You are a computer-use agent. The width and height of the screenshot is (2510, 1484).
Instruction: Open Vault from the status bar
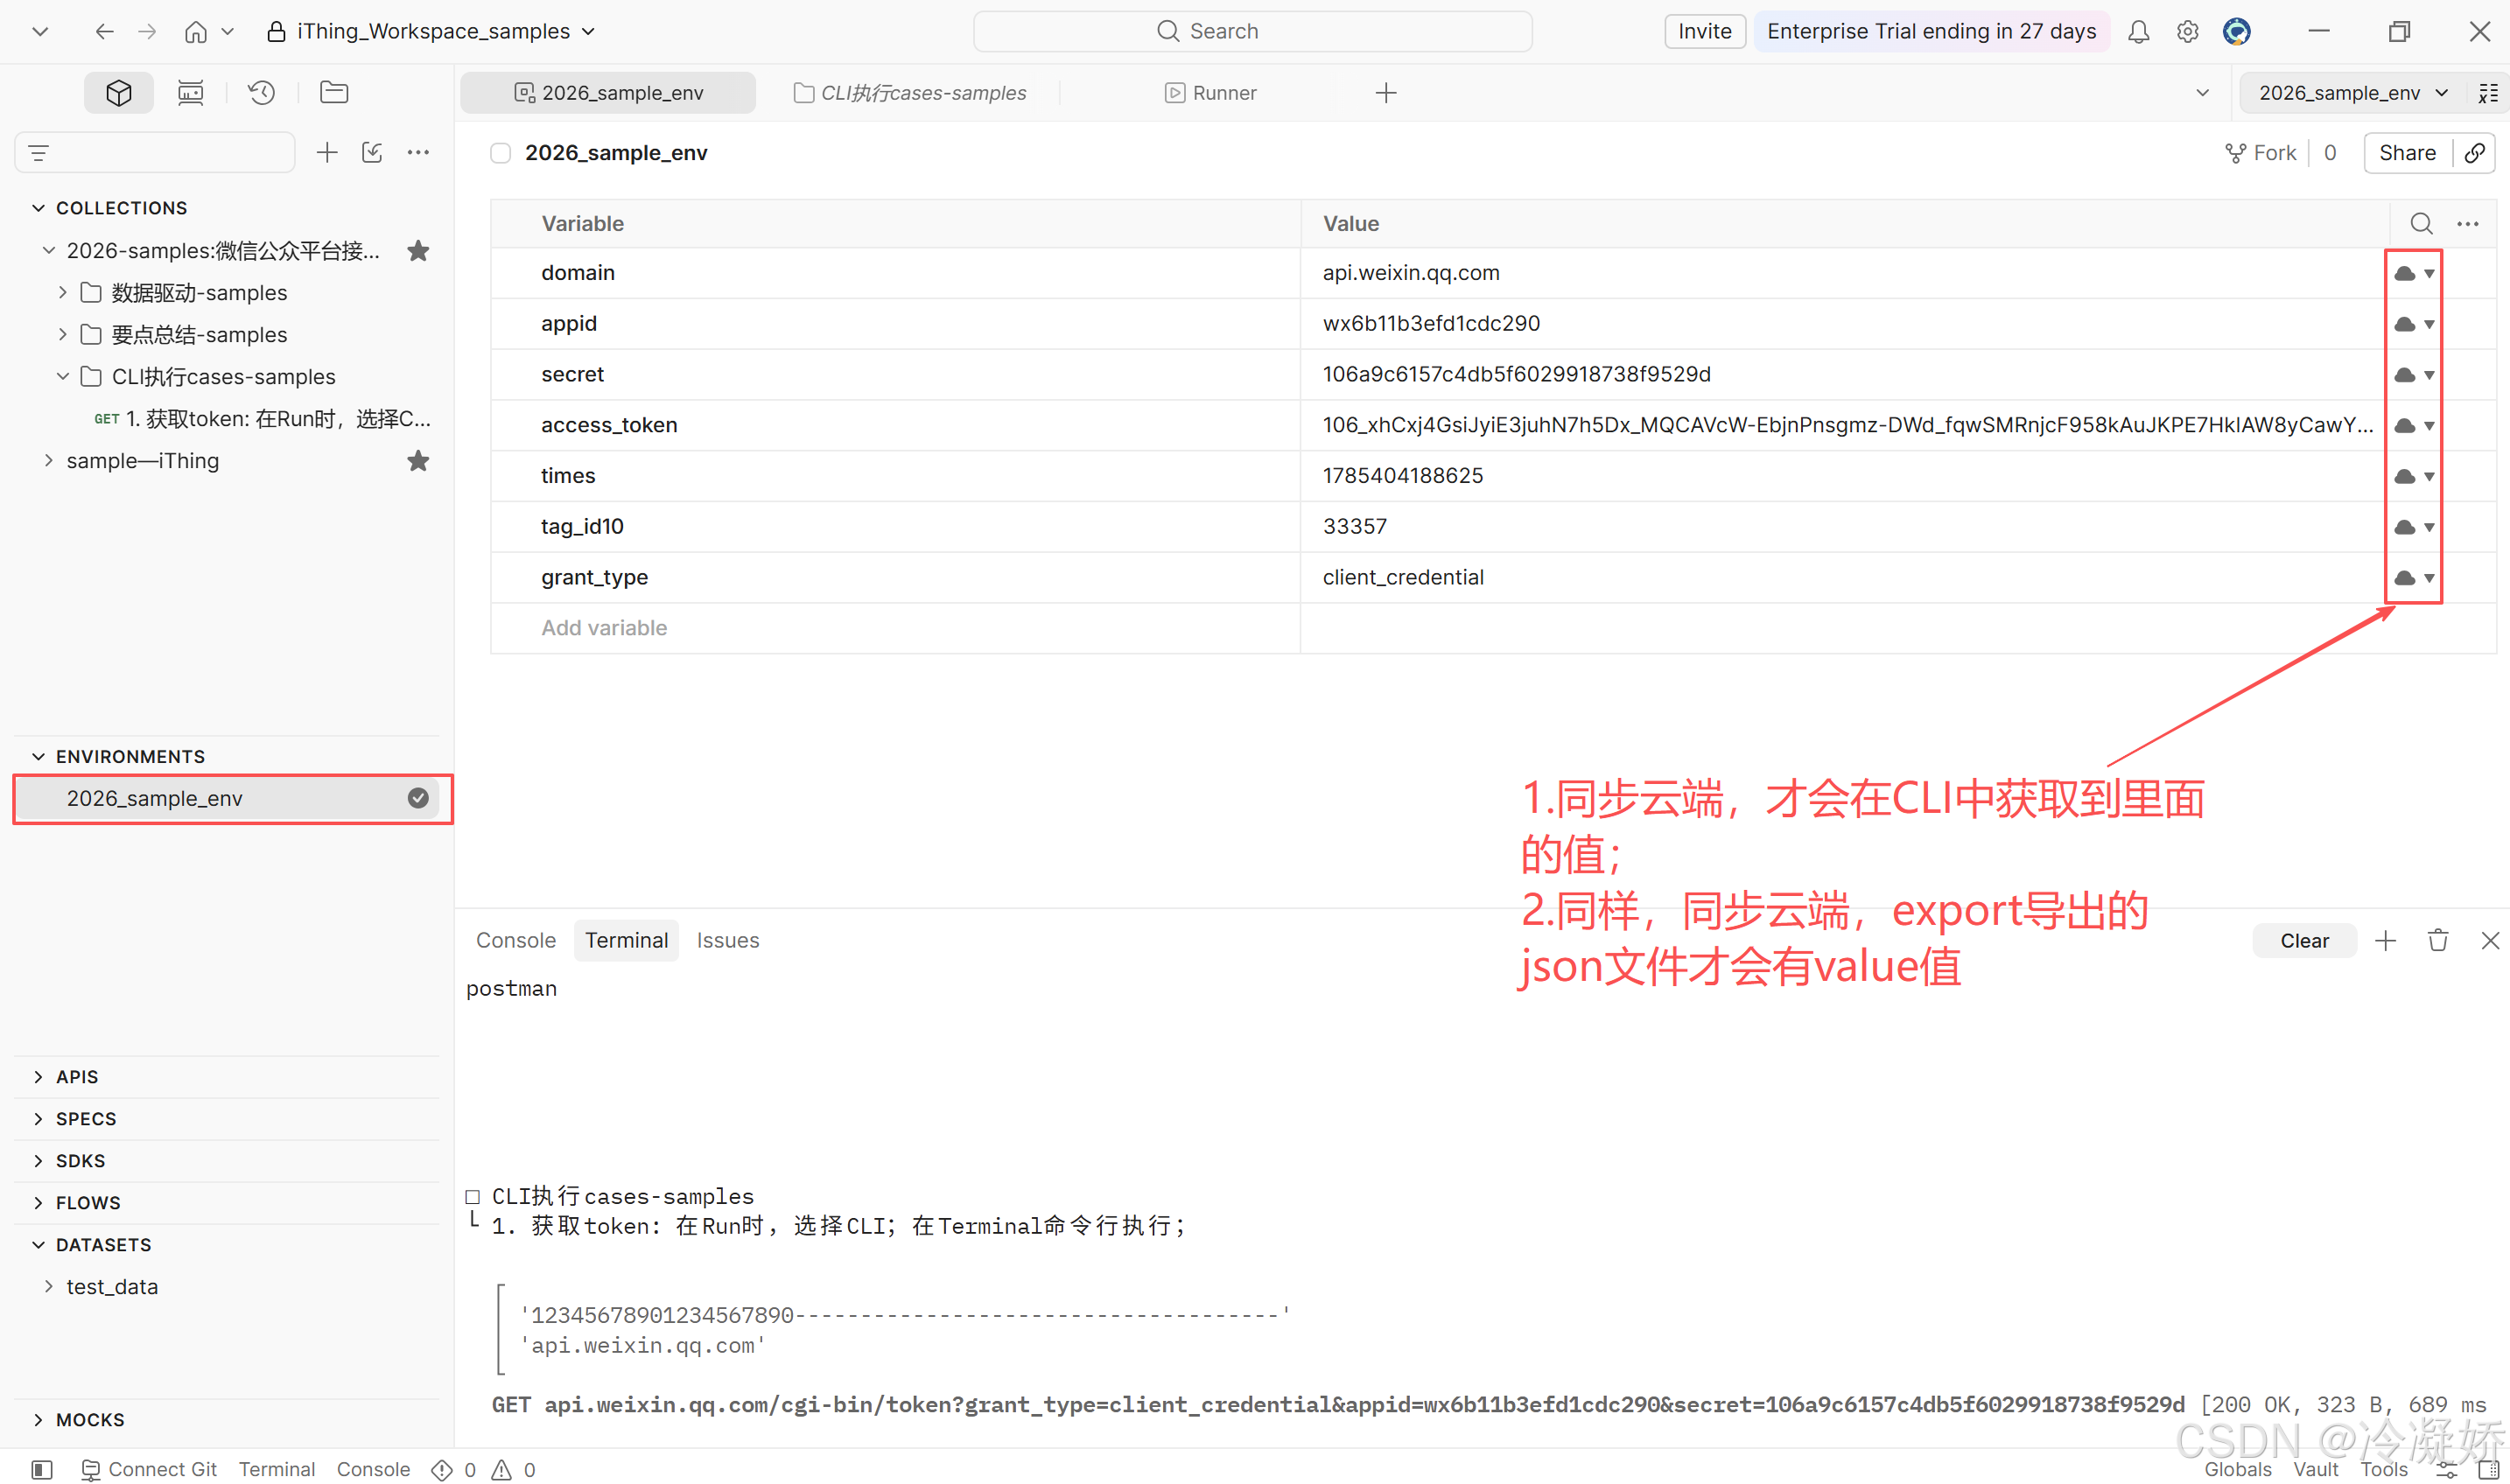coord(2315,1469)
